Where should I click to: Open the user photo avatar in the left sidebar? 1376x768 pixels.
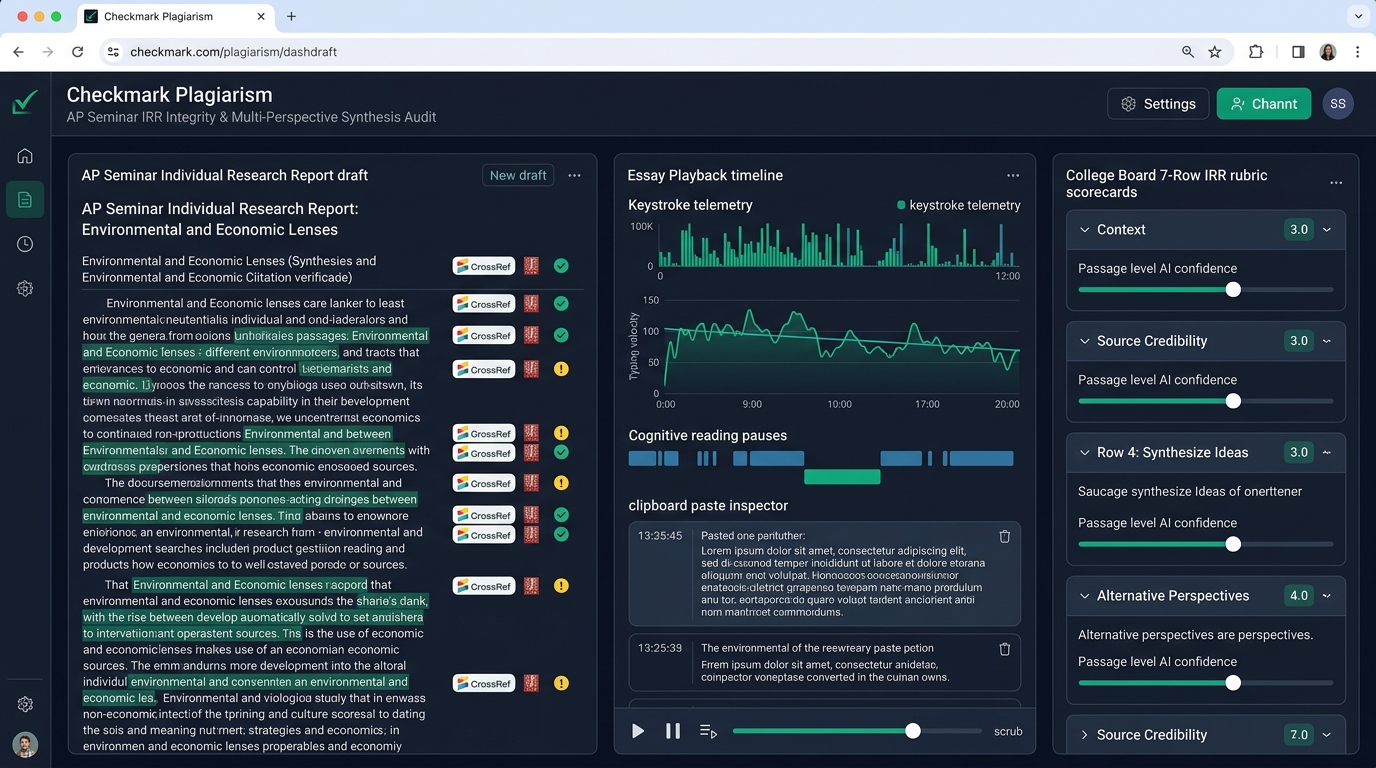pos(25,744)
